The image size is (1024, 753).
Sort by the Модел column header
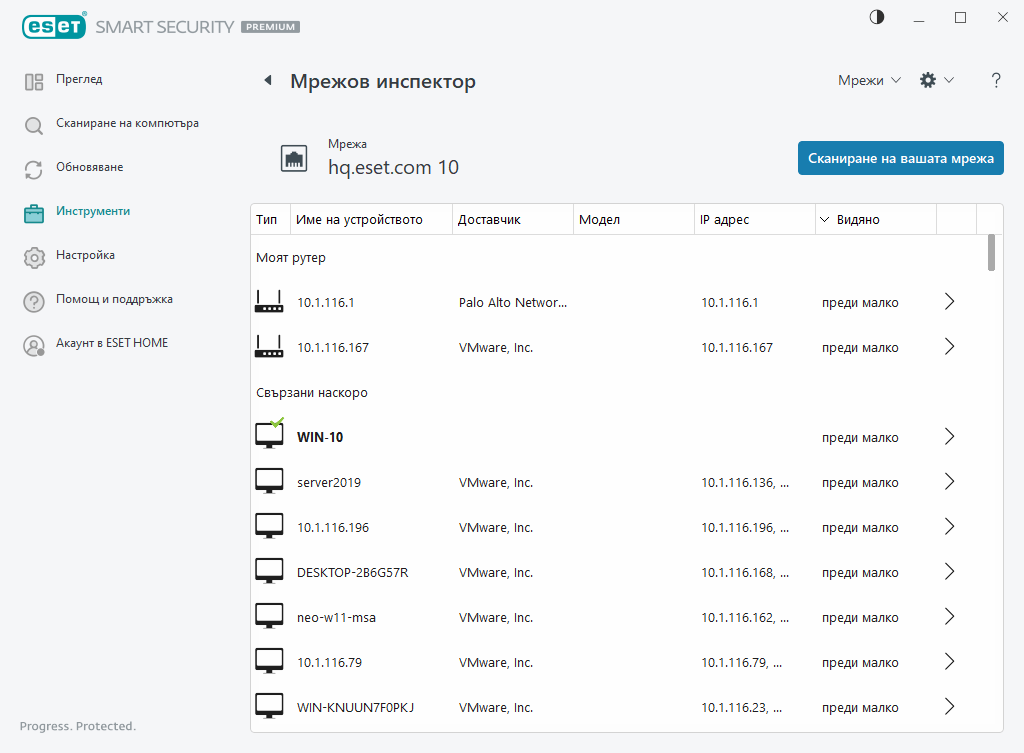[x=633, y=219]
